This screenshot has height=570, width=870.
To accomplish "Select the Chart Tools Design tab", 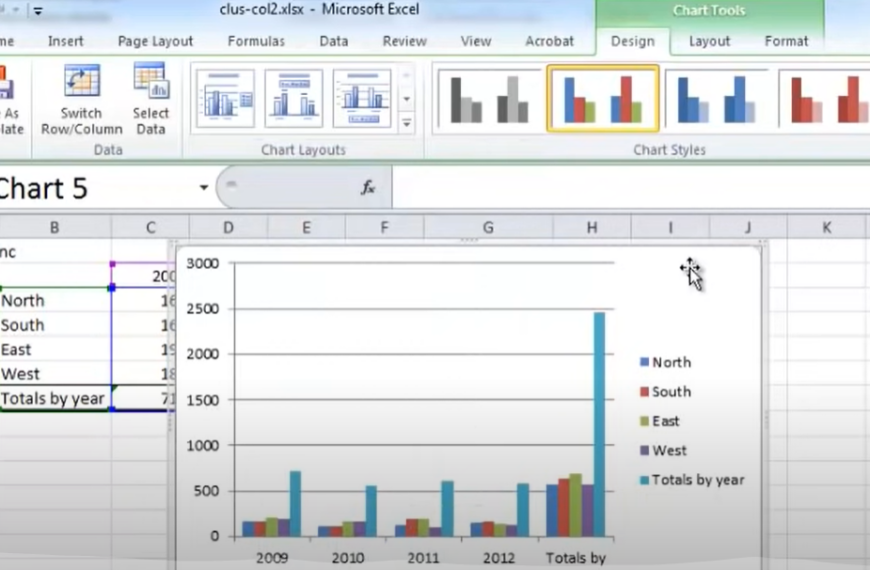I will pos(633,41).
